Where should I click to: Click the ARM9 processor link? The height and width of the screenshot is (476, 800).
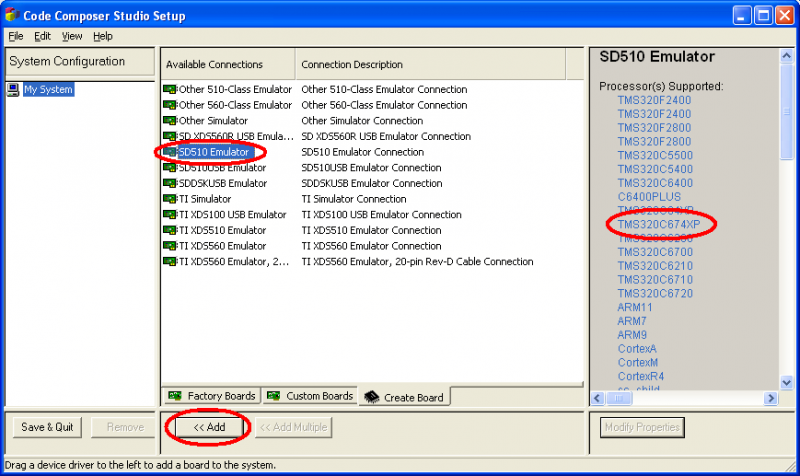pos(632,335)
